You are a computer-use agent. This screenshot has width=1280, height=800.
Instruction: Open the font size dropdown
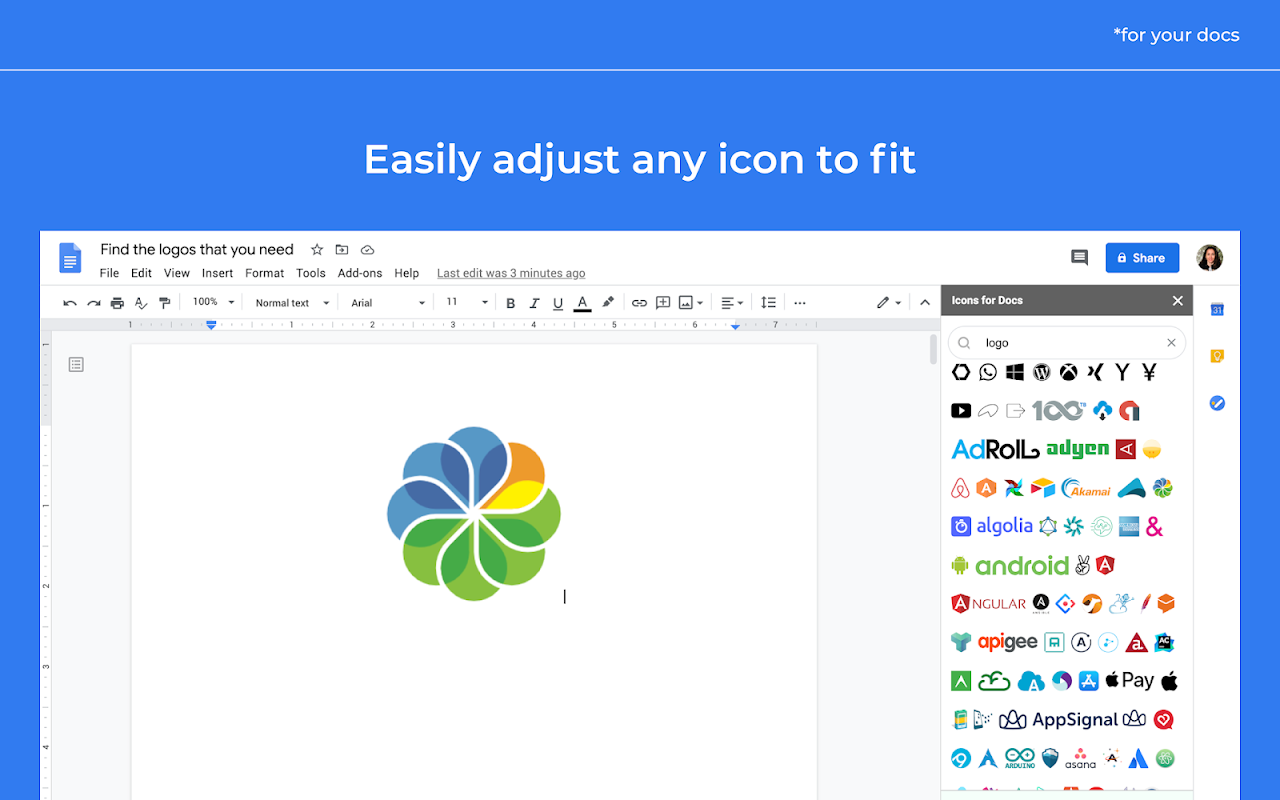[466, 302]
